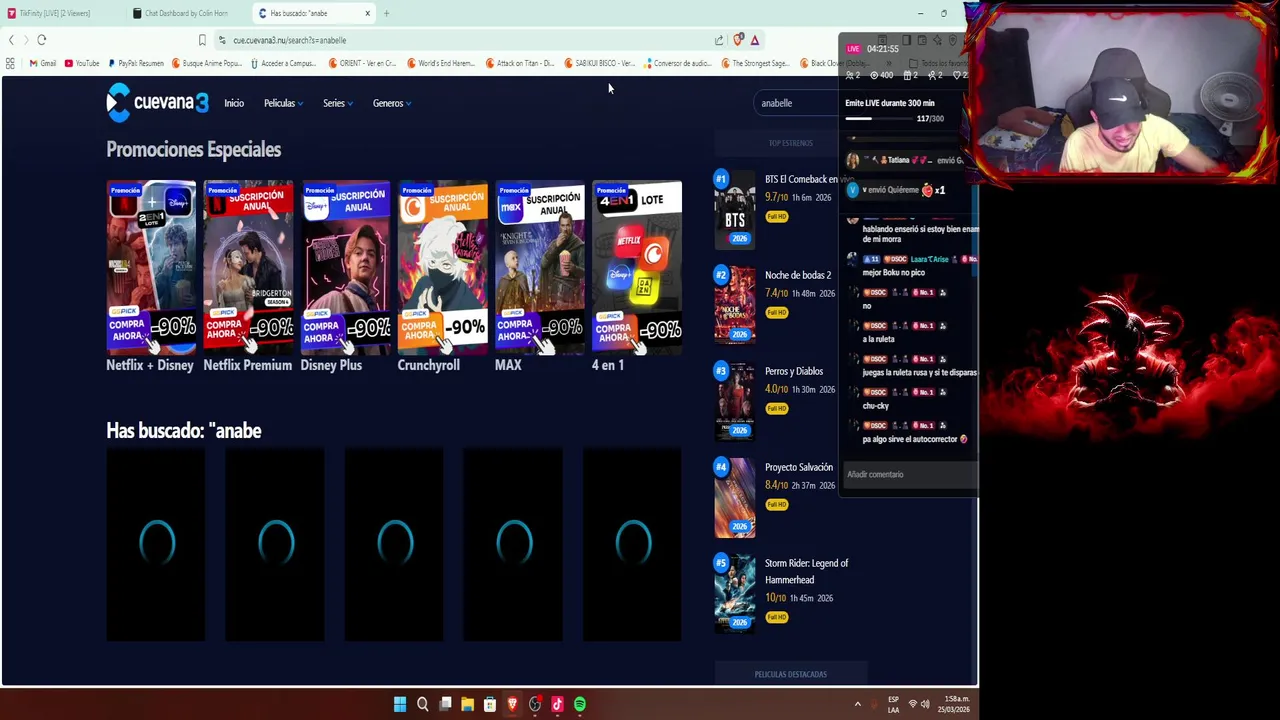The height and width of the screenshot is (720, 1280).
Task: Open Attack on Titan bookmark
Action: click(x=520, y=63)
